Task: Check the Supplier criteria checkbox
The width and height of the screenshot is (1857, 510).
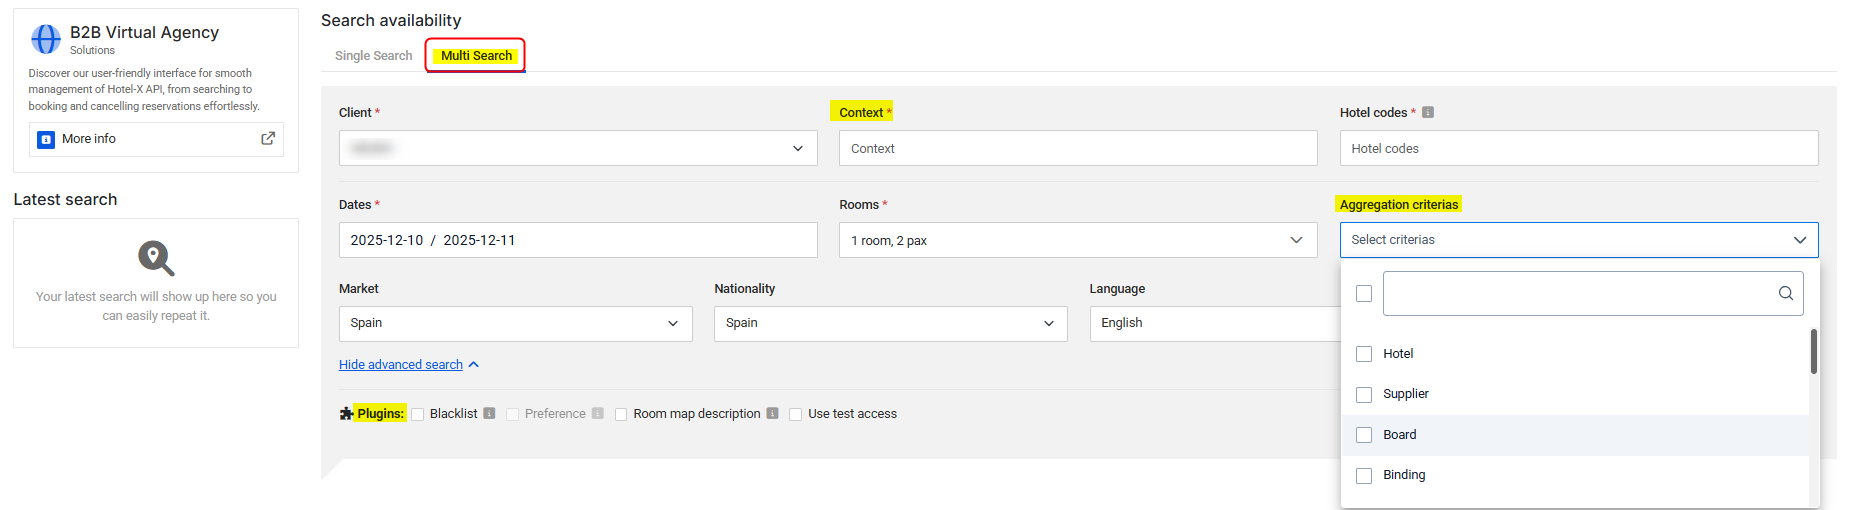Action: pyautogui.click(x=1364, y=395)
